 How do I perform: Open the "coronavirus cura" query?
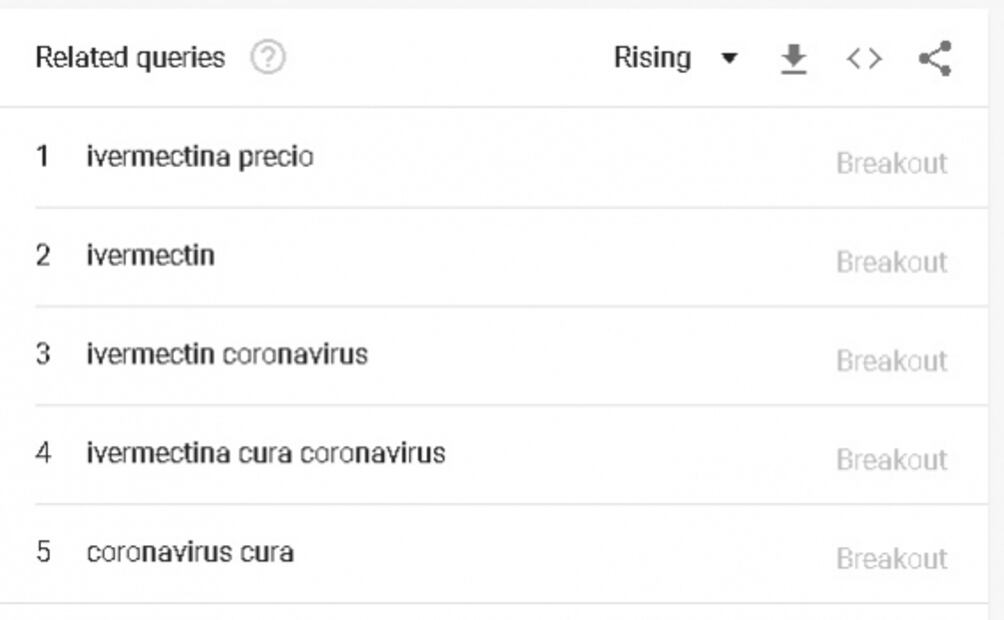(190, 552)
